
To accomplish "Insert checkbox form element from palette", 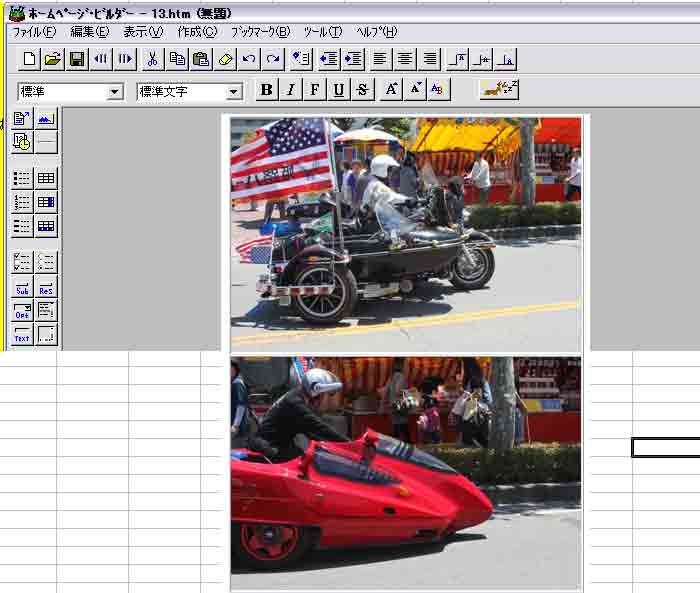I will [22, 262].
